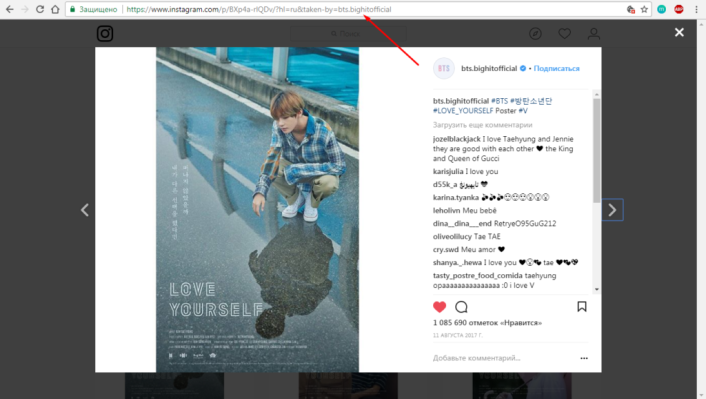Click the green secure padlock icon
Screen dimensions: 706x399
pos(72,9)
